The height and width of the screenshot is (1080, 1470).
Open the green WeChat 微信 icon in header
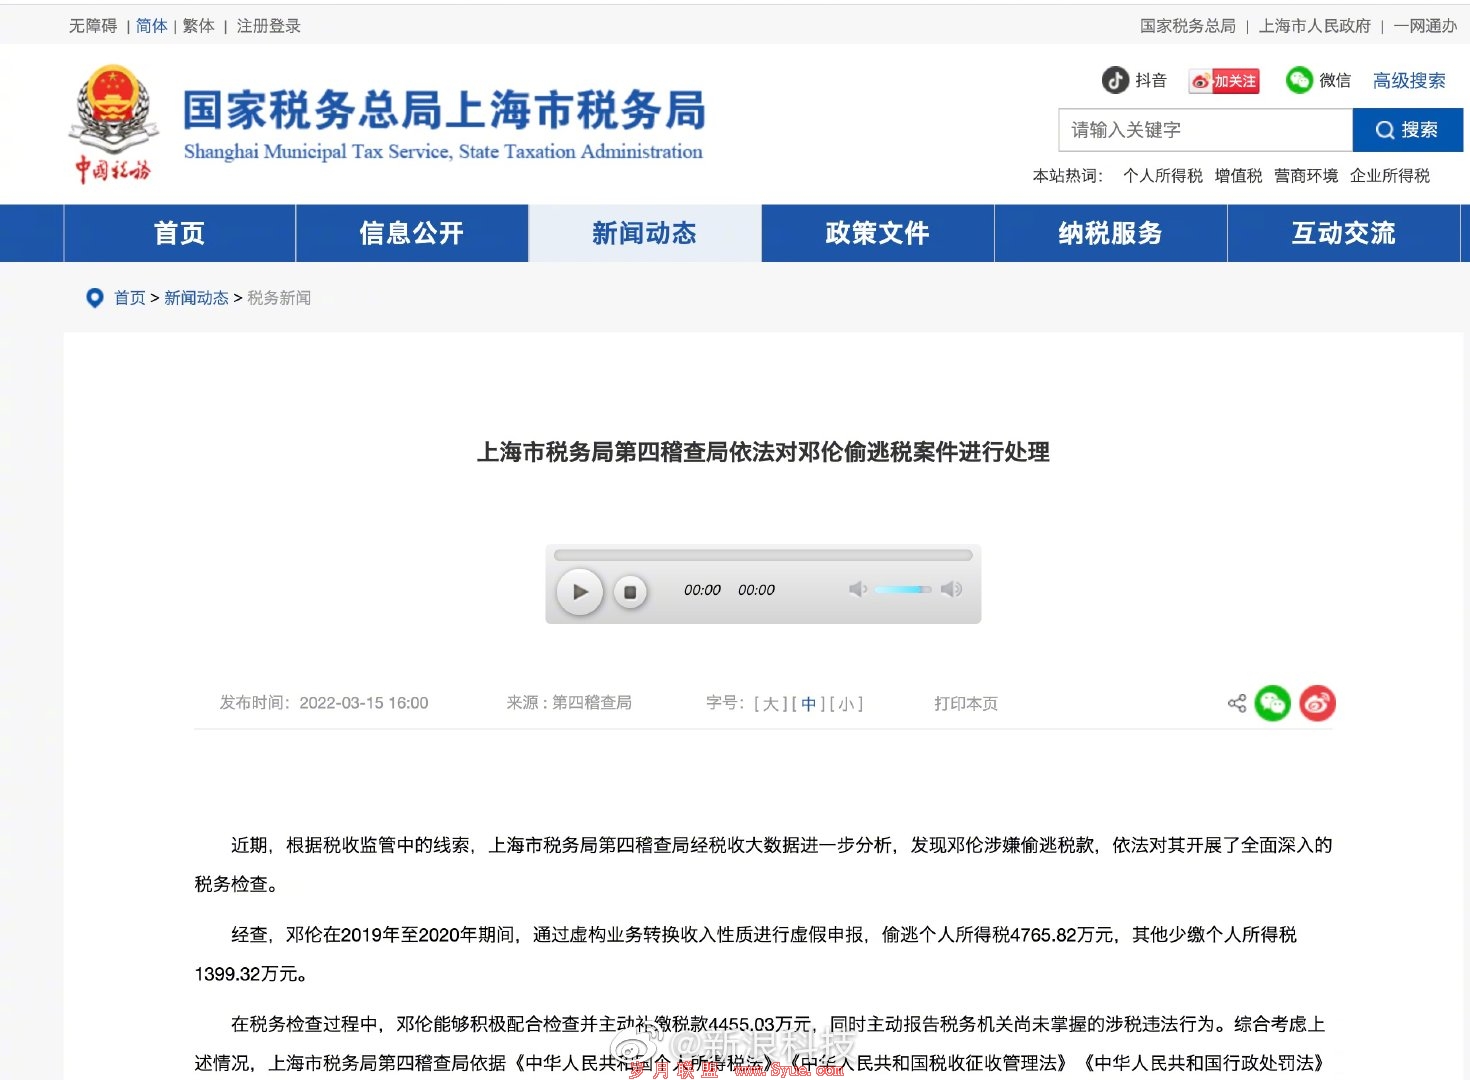click(1299, 80)
